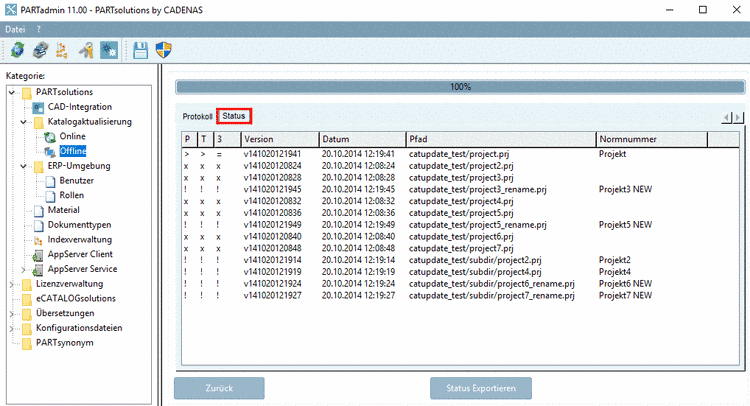Click version v141020120824

coord(272,166)
